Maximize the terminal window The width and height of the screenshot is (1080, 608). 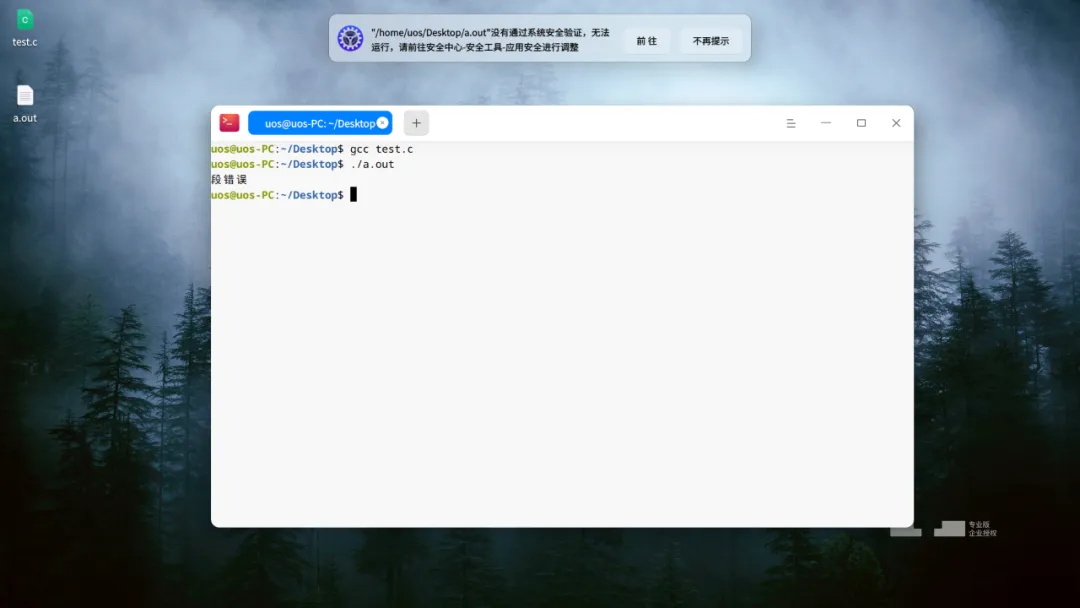[x=861, y=123]
